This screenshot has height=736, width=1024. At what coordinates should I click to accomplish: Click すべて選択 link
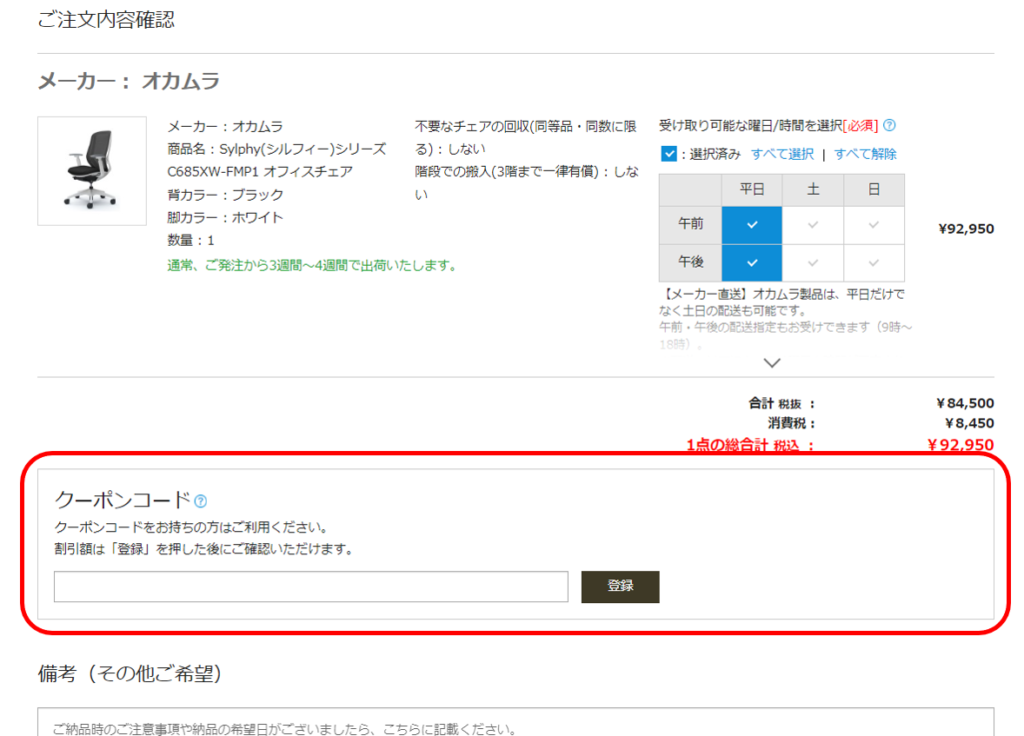coord(782,154)
